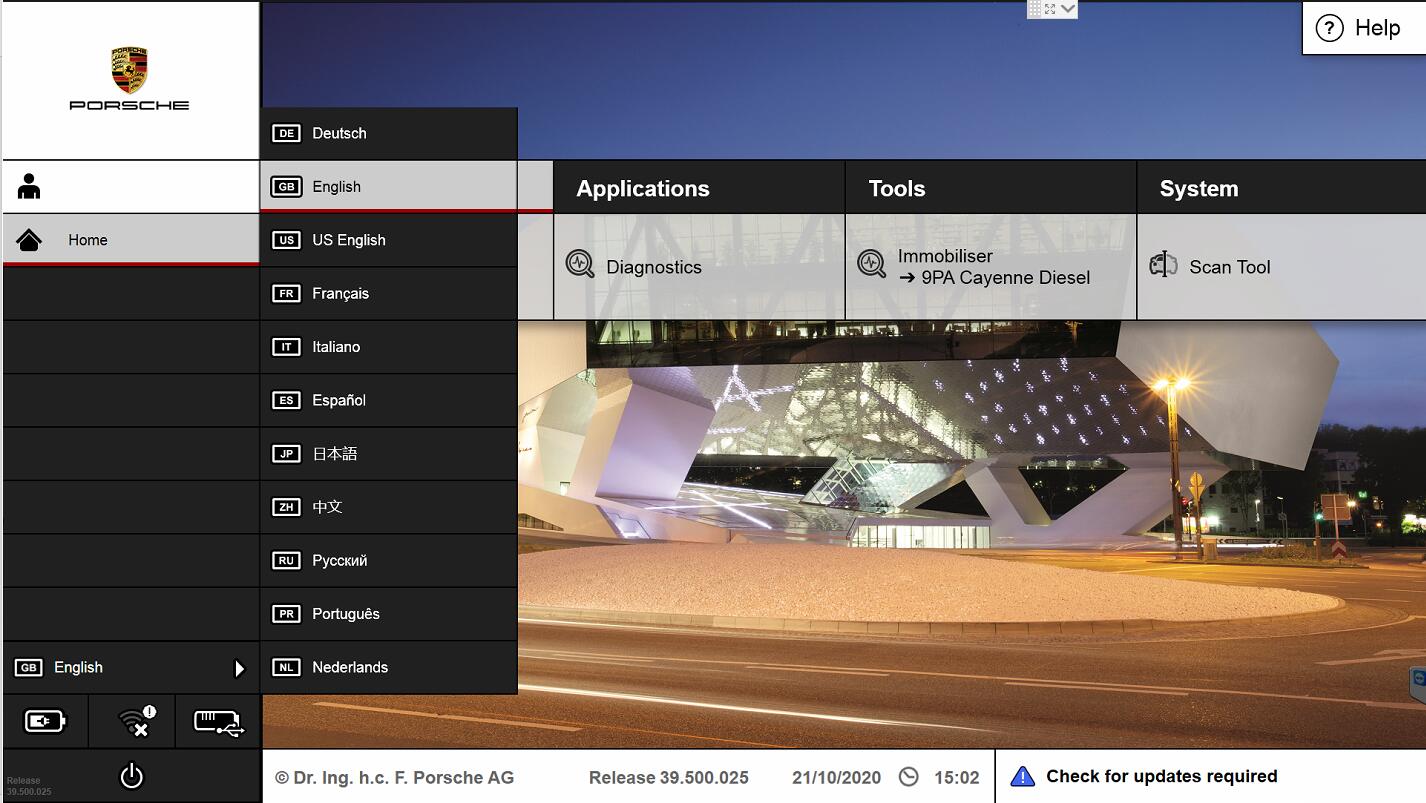Open the user profile icon
1426x803 pixels.
pos(29,186)
